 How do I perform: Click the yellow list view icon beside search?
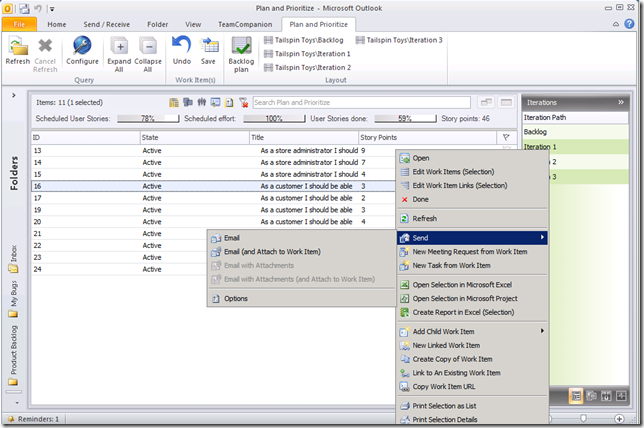(174, 102)
